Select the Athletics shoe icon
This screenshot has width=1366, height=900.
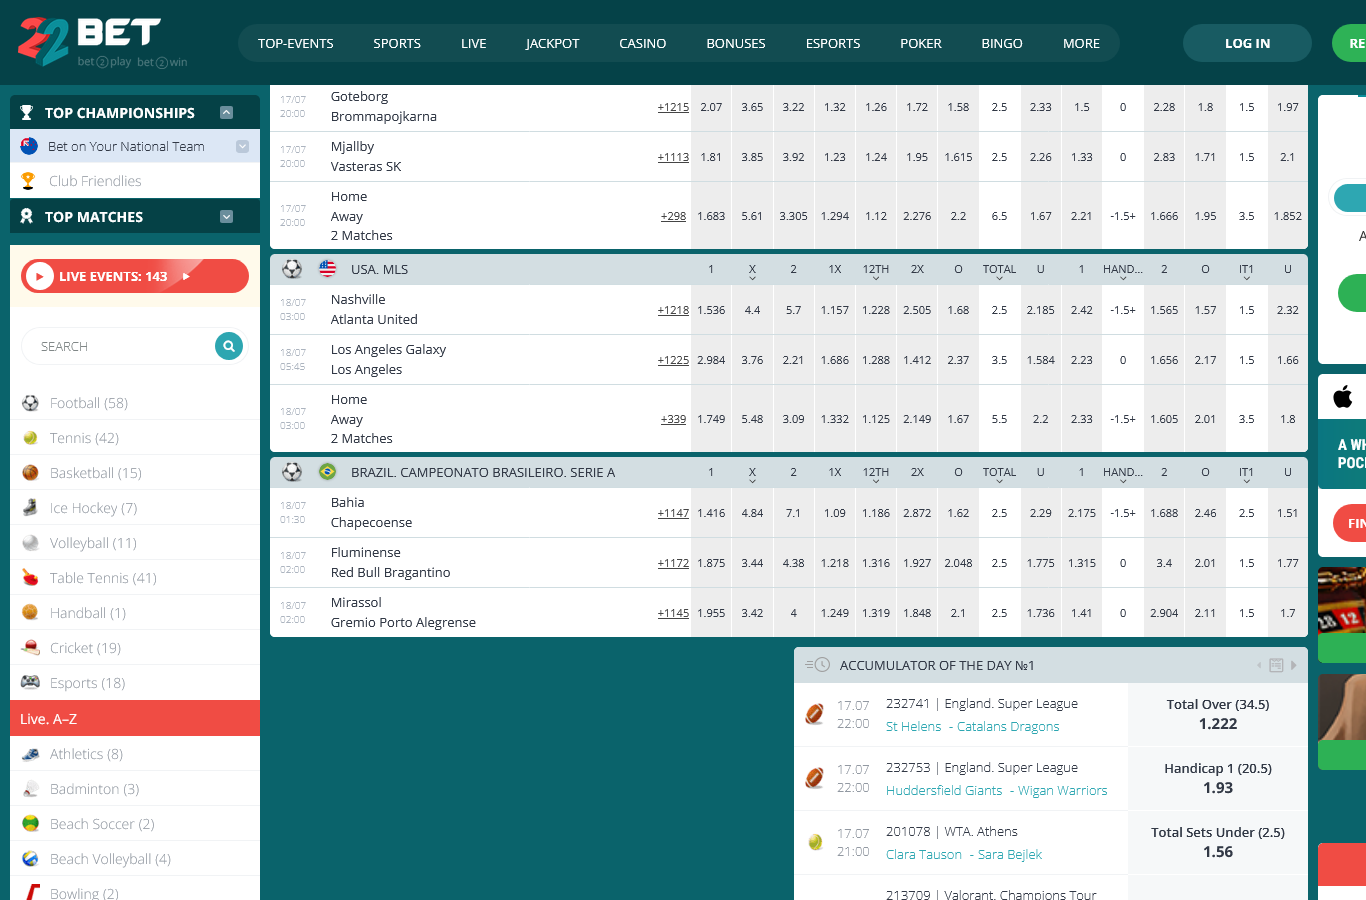click(x=30, y=754)
